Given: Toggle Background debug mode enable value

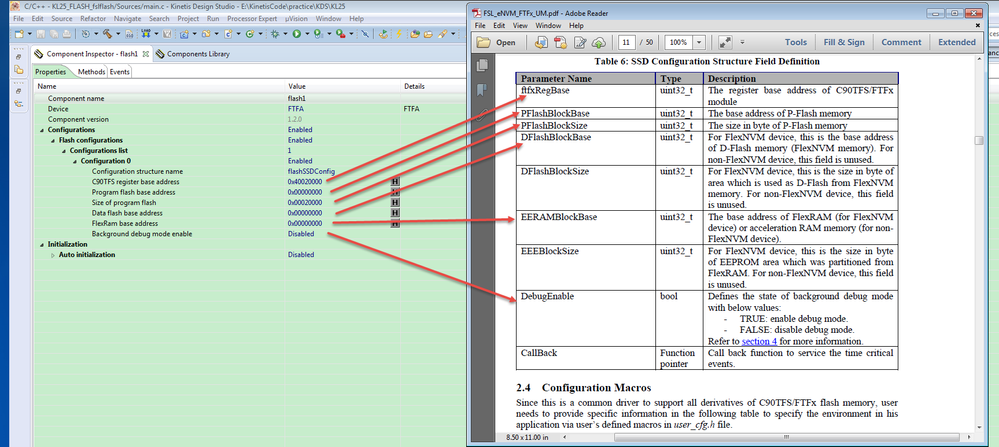Looking at the screenshot, I should pos(301,234).
